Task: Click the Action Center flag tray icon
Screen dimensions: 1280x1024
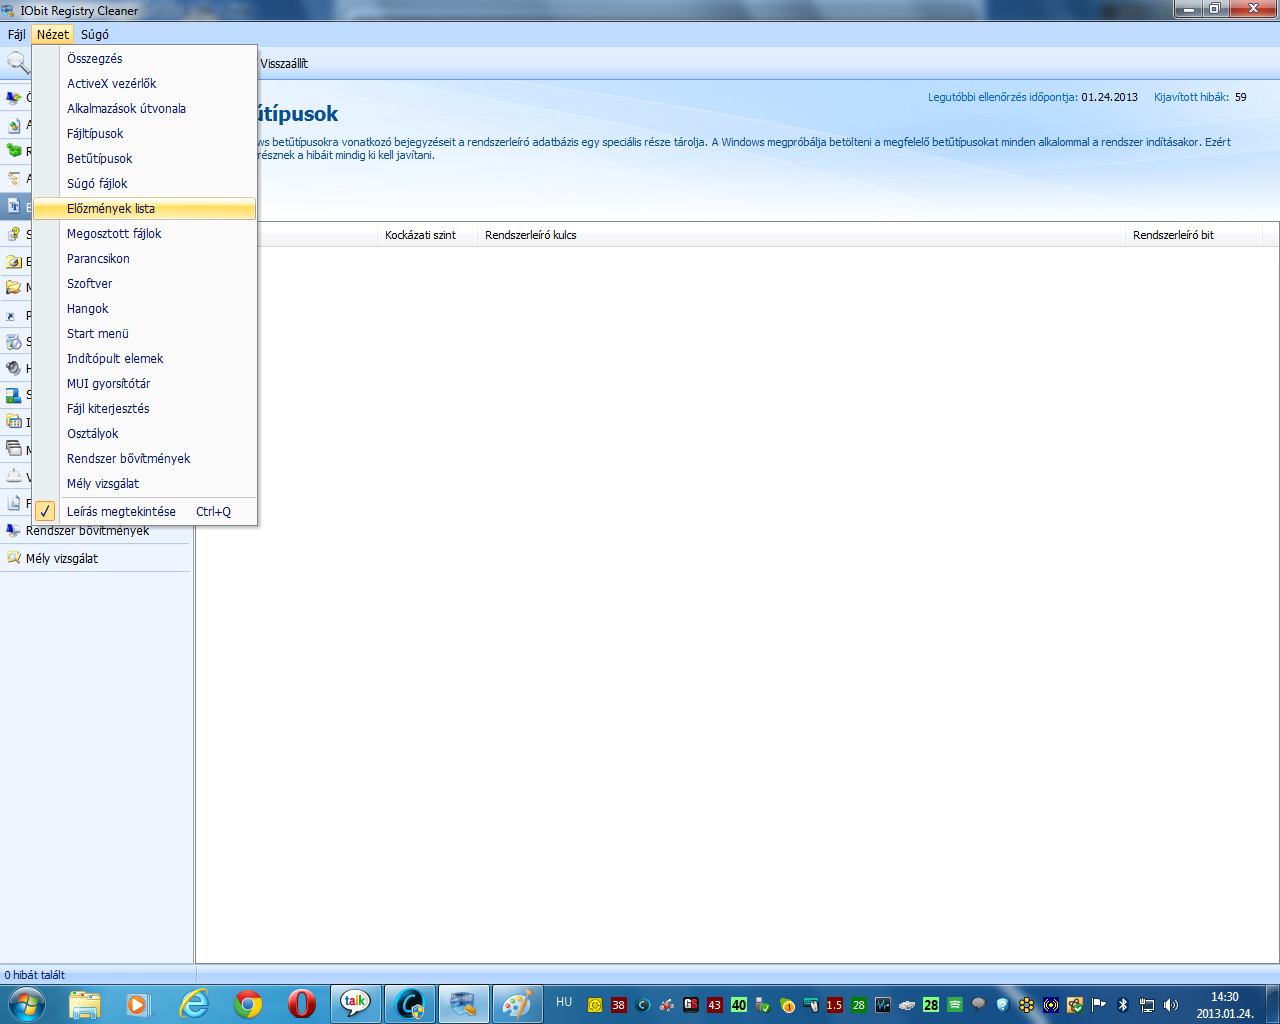Action: (1099, 1005)
